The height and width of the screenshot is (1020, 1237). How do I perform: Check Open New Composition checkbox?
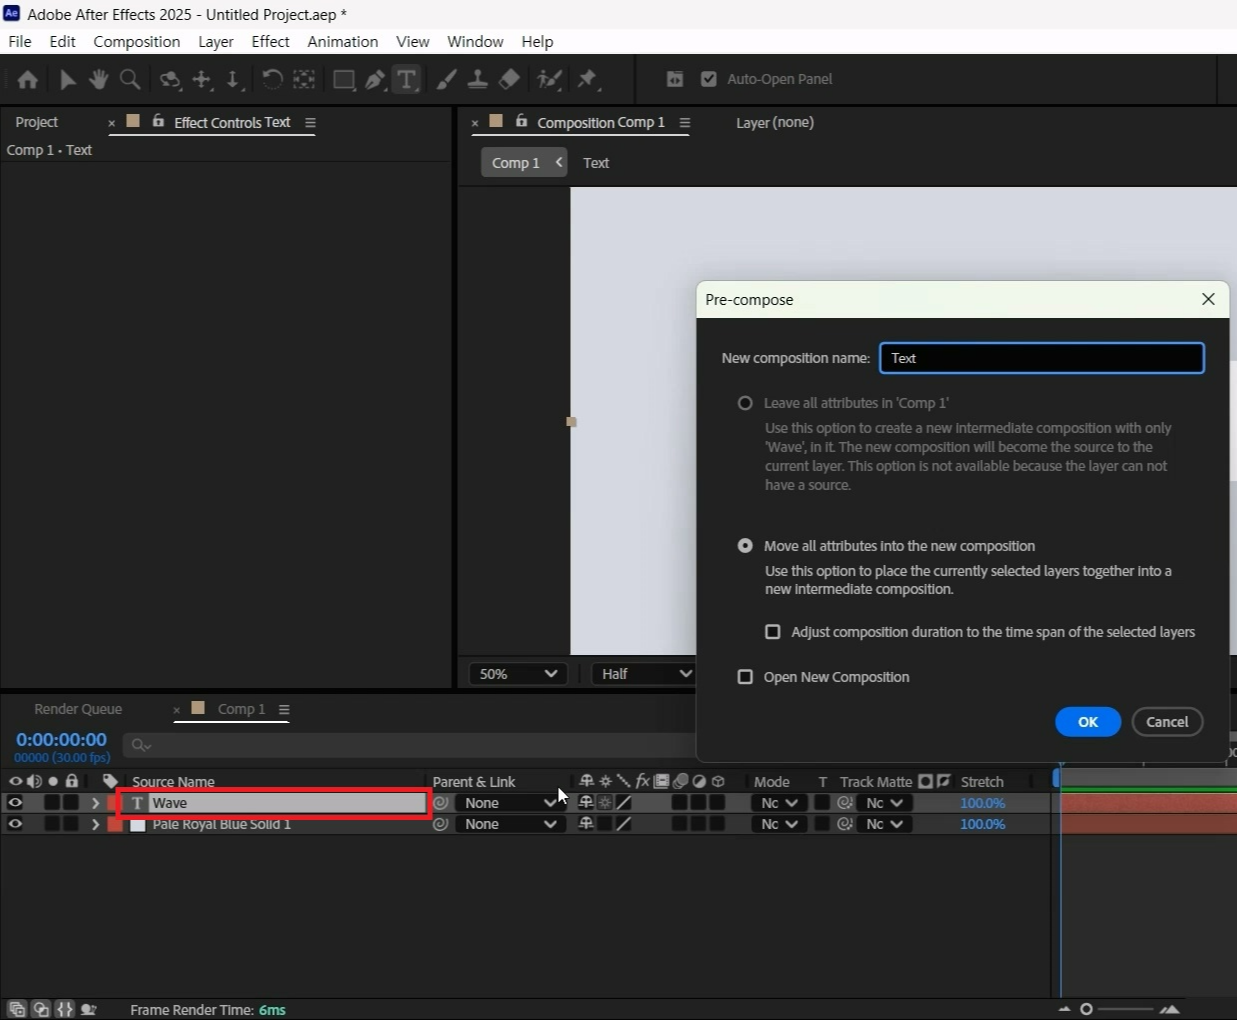745,677
